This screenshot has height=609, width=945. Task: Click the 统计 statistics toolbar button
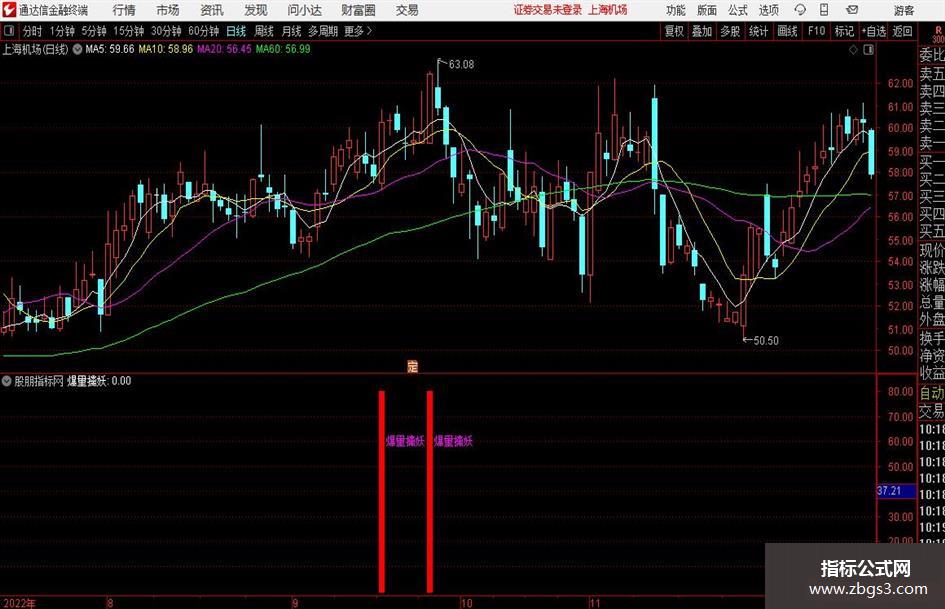758,31
